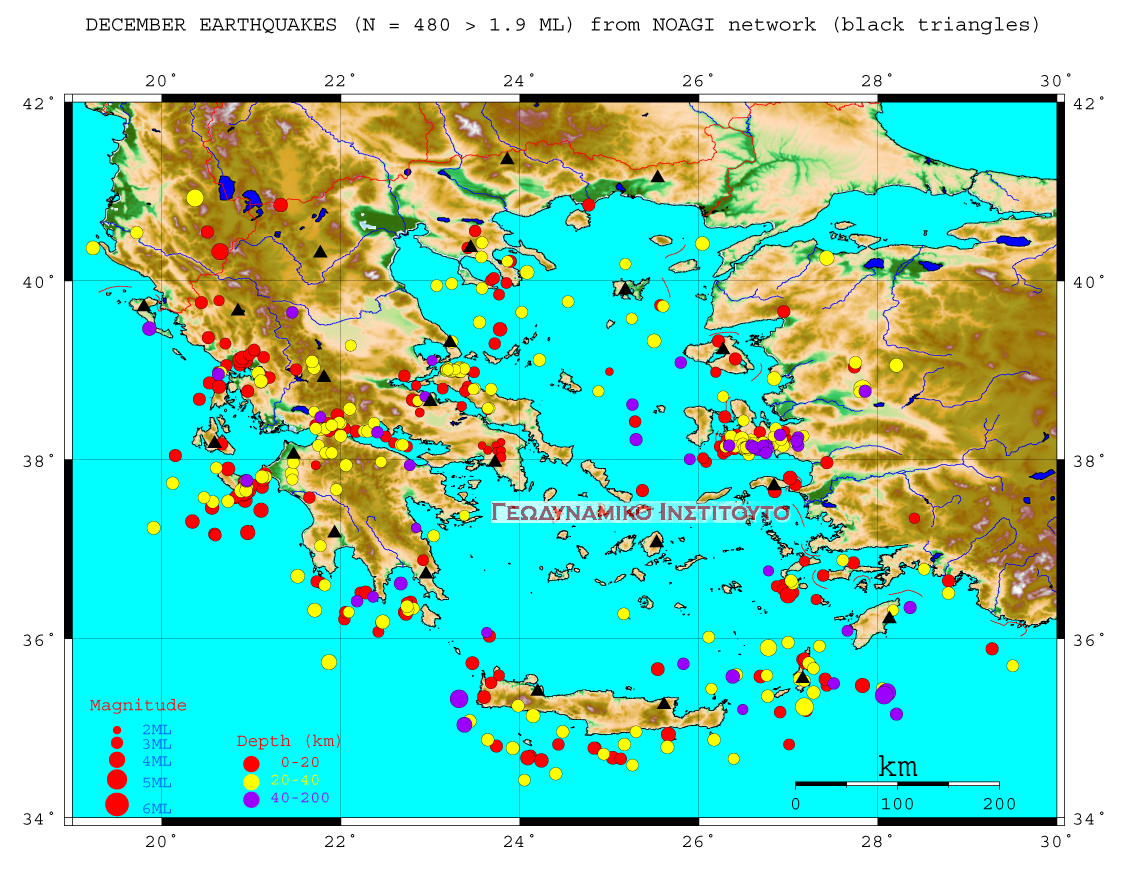
Task: Click the 34° latitude label on left axis
Action: click(x=39, y=819)
